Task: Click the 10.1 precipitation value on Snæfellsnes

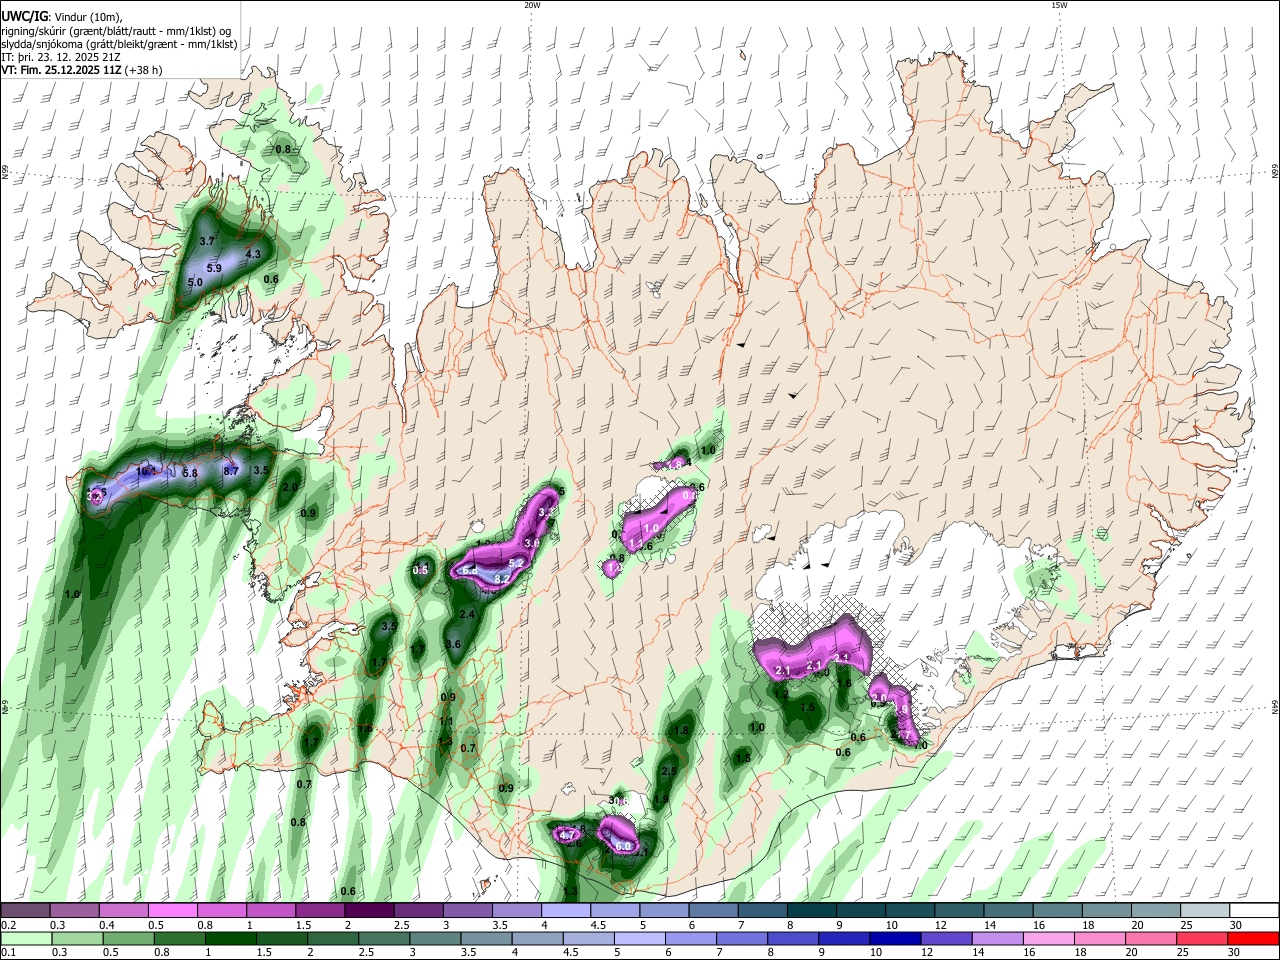Action: 145,471
